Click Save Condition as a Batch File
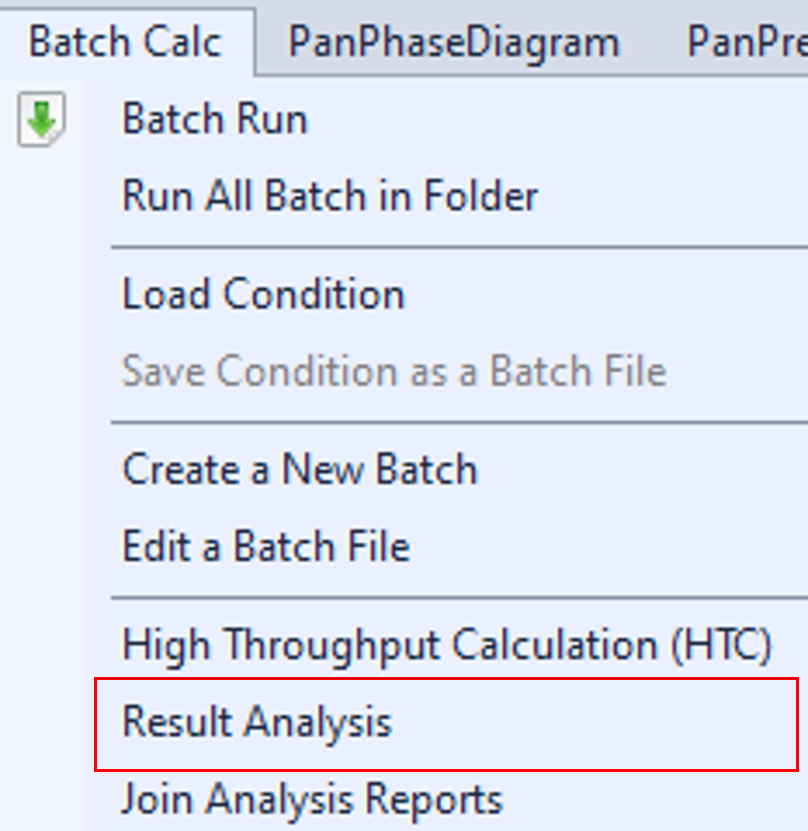 click(x=393, y=371)
